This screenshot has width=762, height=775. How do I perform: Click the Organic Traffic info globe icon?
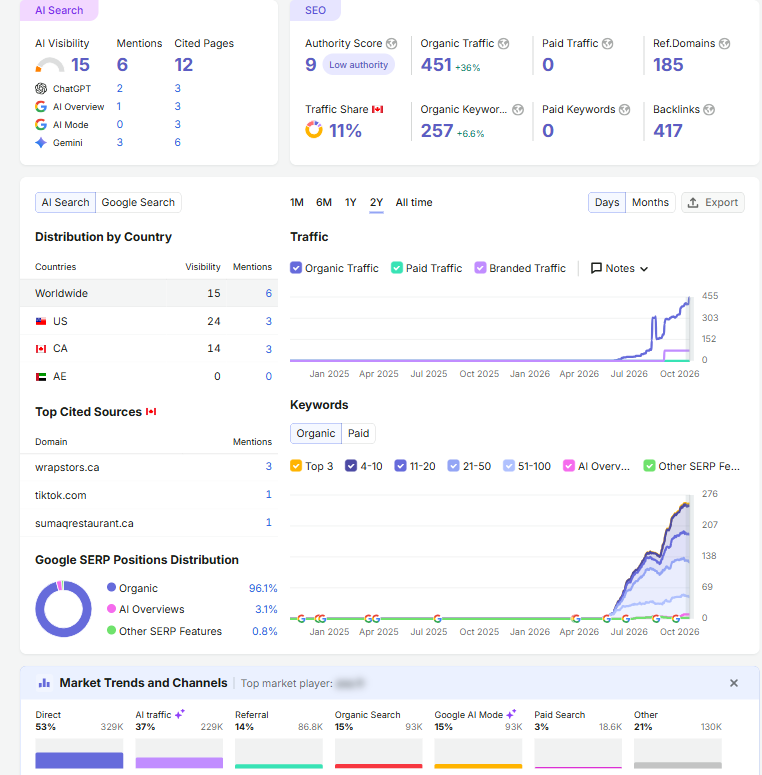coord(504,43)
